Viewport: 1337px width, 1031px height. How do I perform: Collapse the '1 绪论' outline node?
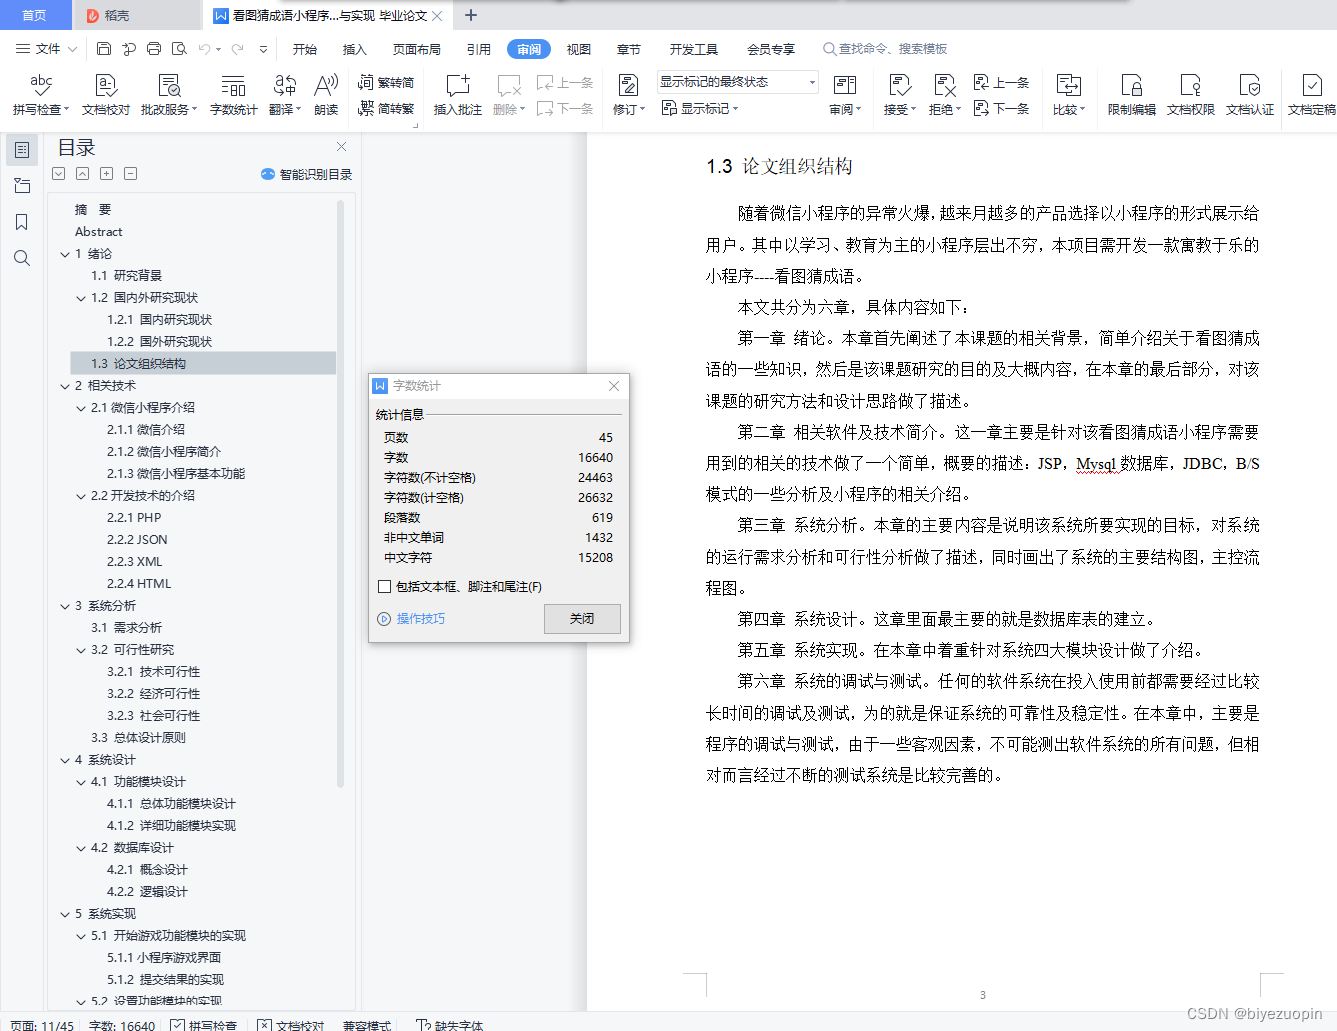[65, 254]
